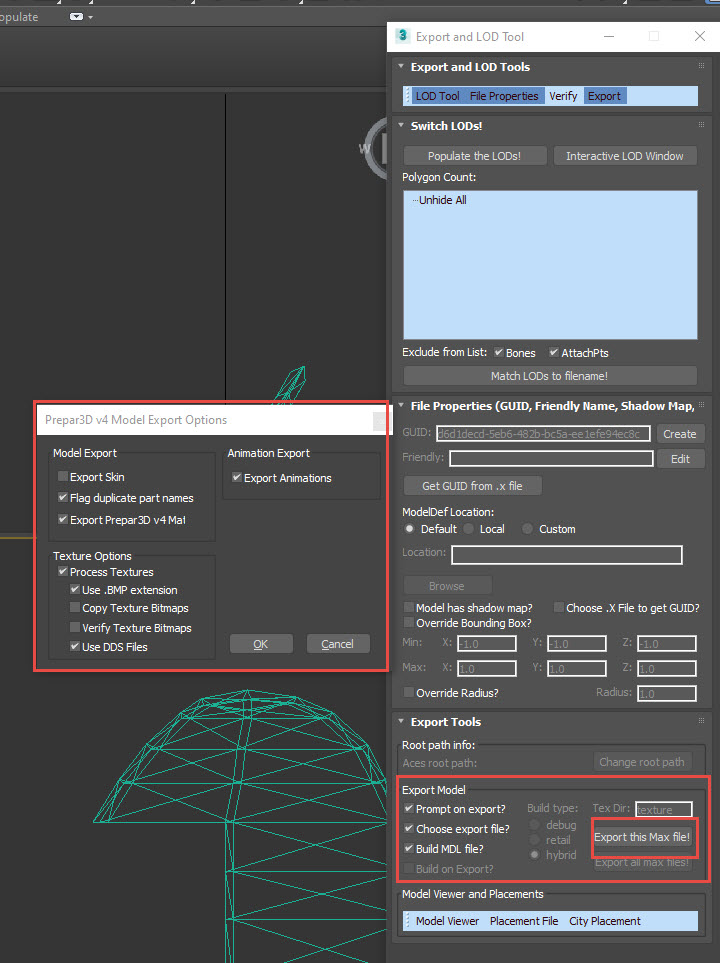720x963 pixels.
Task: Click the Change root path button
Action: [642, 762]
